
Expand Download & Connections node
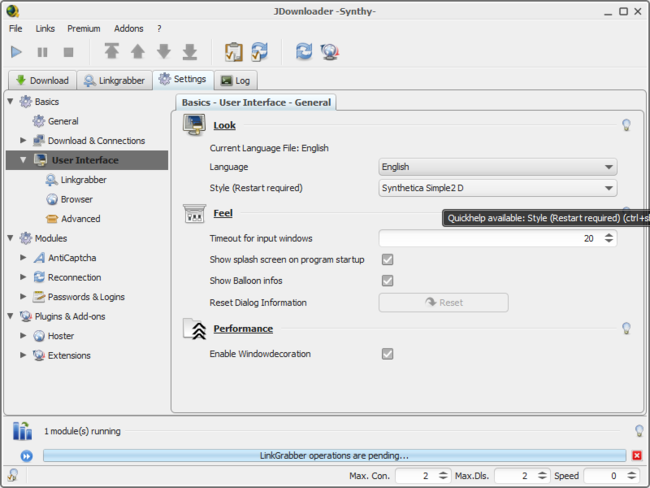click(x=23, y=141)
